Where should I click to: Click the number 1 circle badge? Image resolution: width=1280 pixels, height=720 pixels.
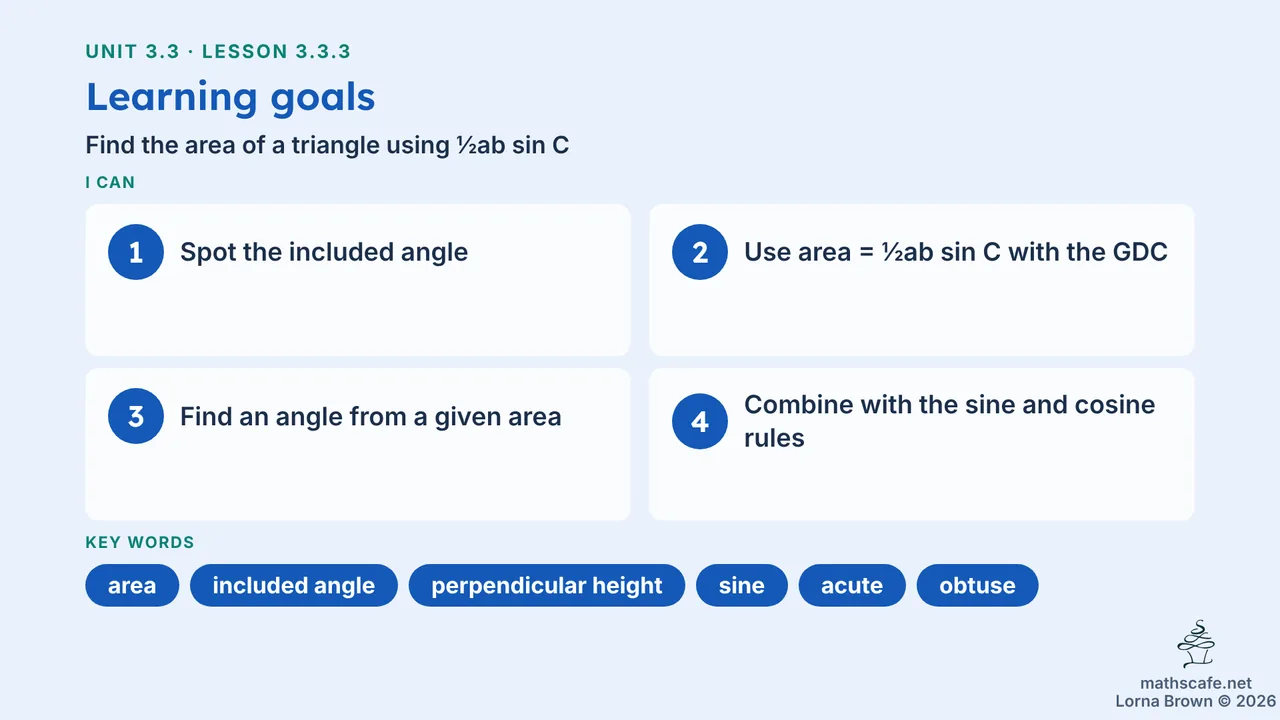[x=136, y=252]
